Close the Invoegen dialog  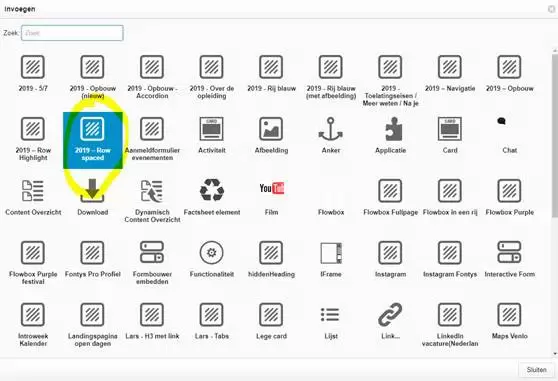click(551, 9)
